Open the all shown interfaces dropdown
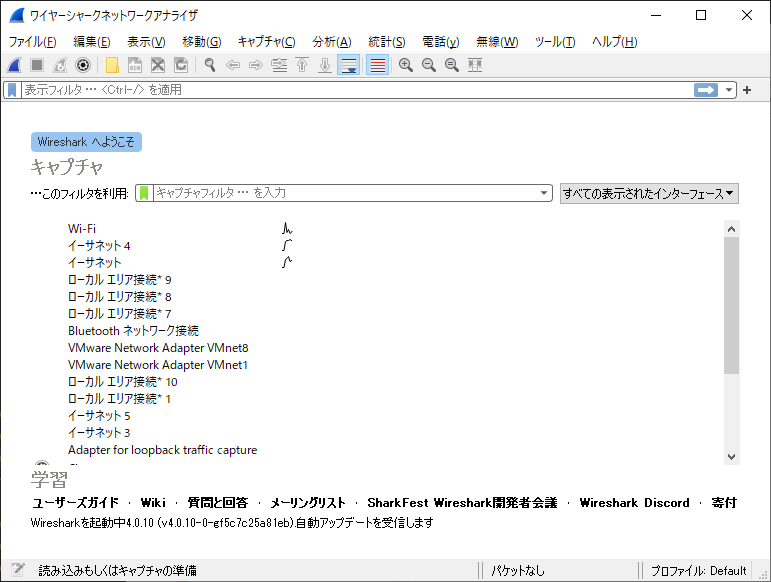 pyautogui.click(x=649, y=194)
